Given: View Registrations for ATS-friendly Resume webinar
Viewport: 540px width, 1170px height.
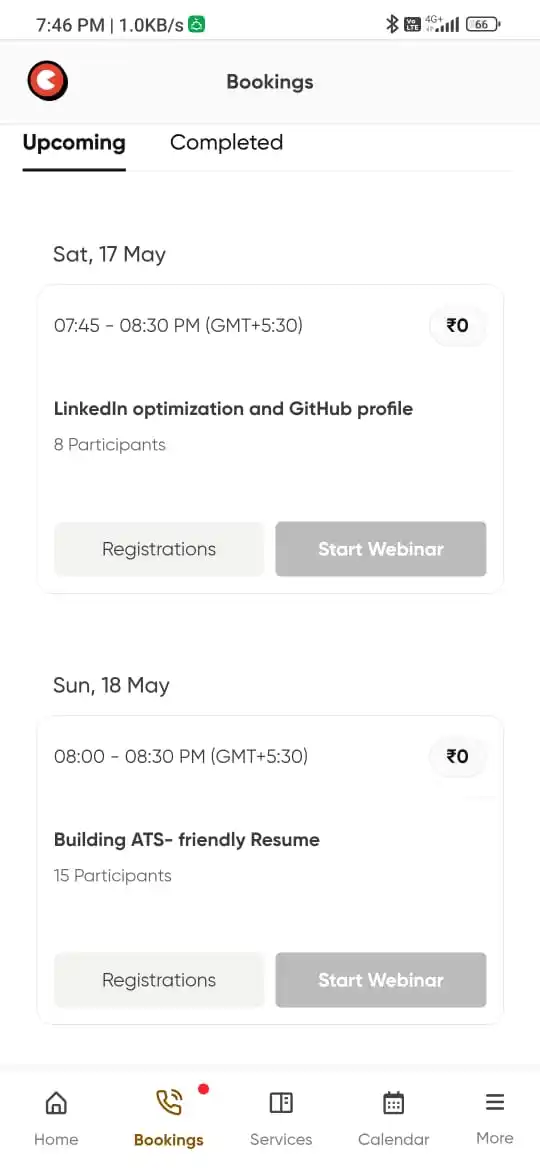Looking at the screenshot, I should pyautogui.click(x=159, y=980).
